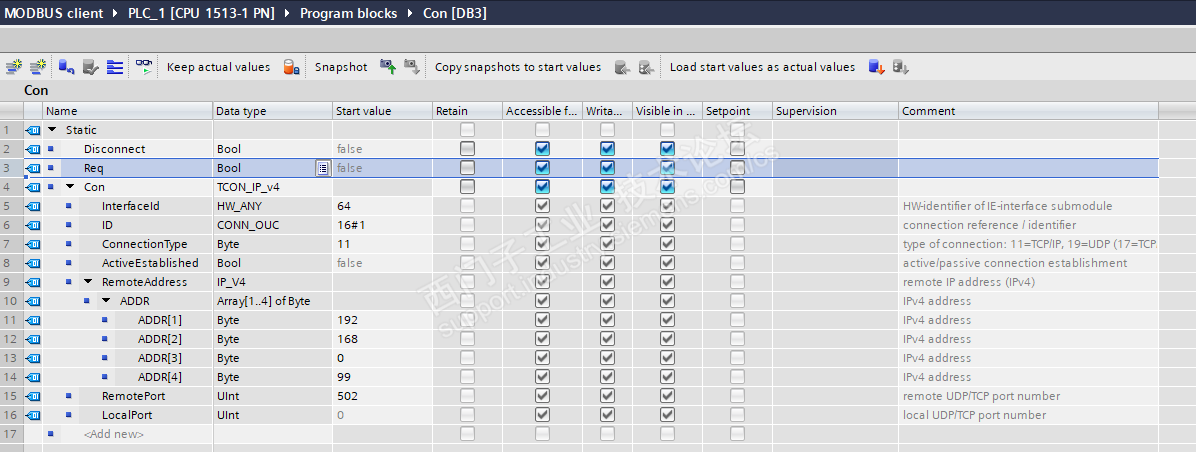The image size is (1196, 452).
Task: Click the tag icon in row 9 RemoteAddress
Action: coord(32,282)
